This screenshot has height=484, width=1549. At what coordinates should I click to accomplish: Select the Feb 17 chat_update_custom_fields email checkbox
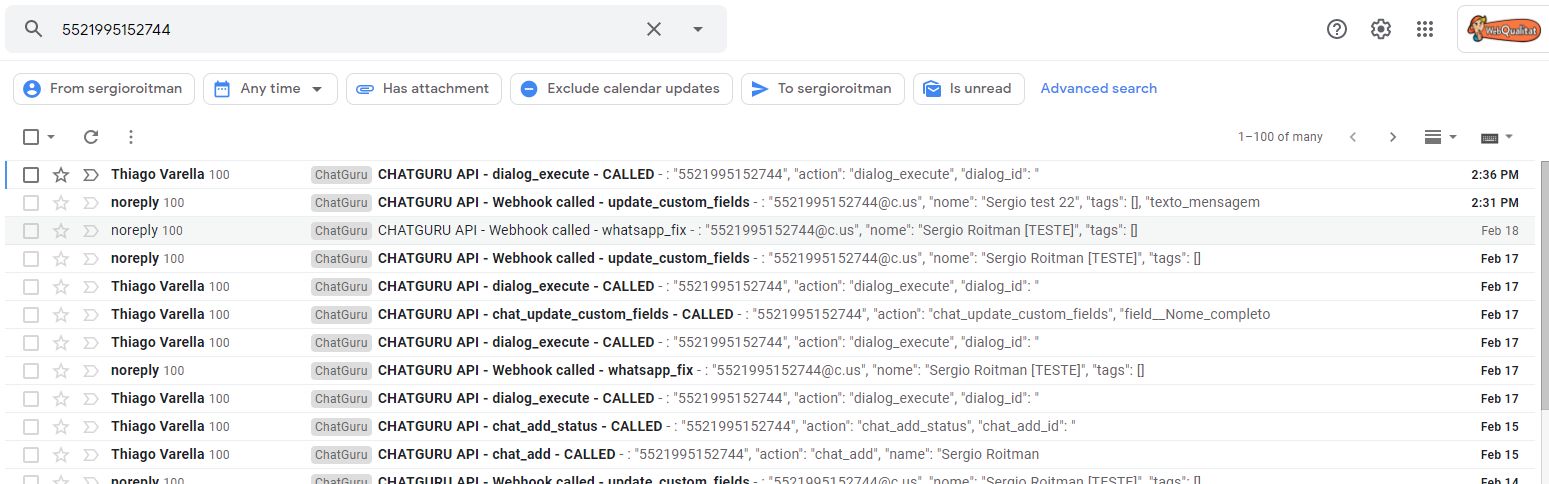[x=31, y=315]
